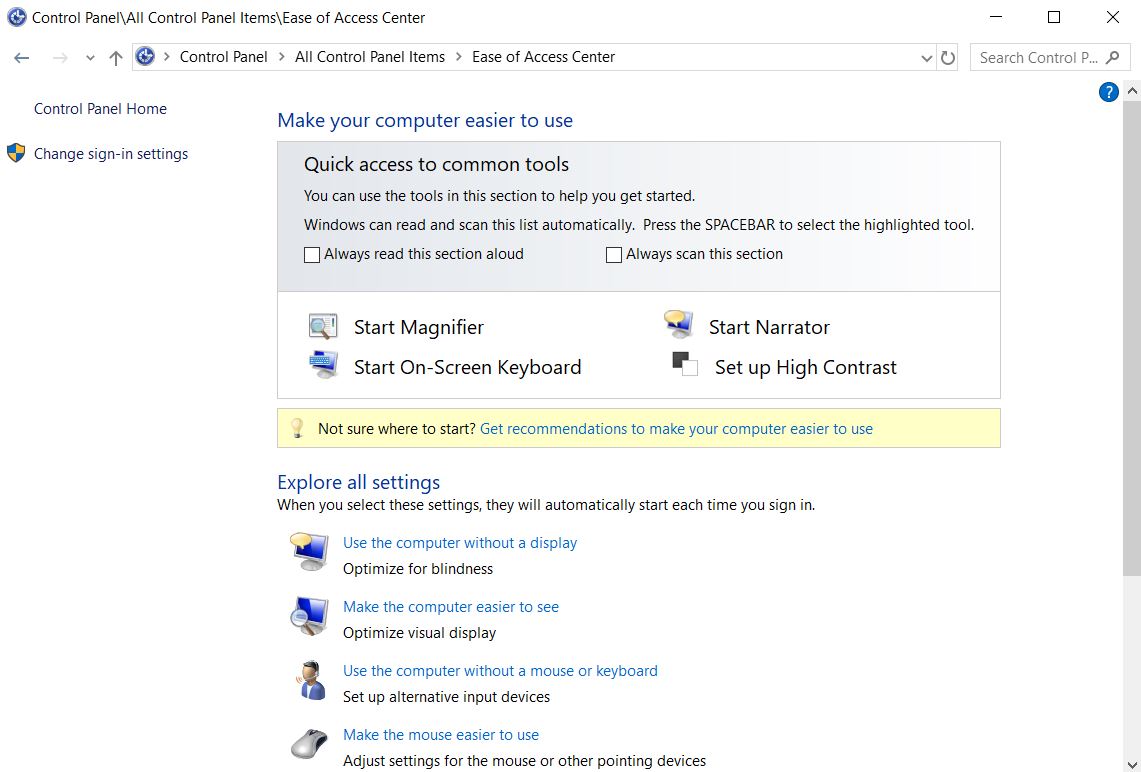This screenshot has height=772, width=1141.
Task: Click the shield icon beside sign-in settings
Action: click(x=16, y=153)
